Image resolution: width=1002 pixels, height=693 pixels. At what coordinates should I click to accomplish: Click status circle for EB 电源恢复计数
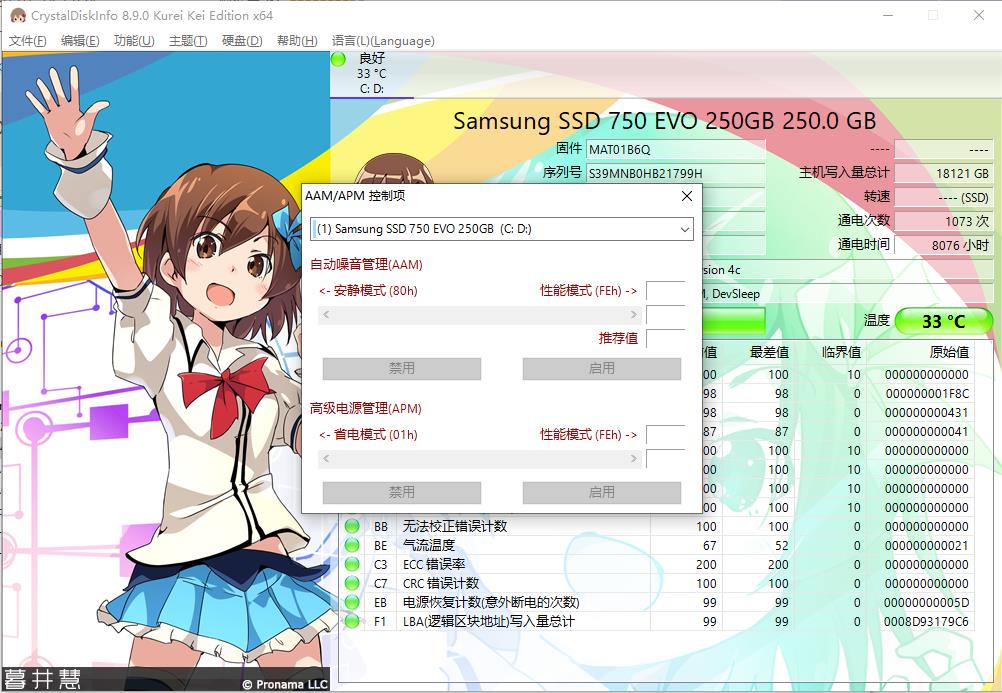click(x=352, y=602)
